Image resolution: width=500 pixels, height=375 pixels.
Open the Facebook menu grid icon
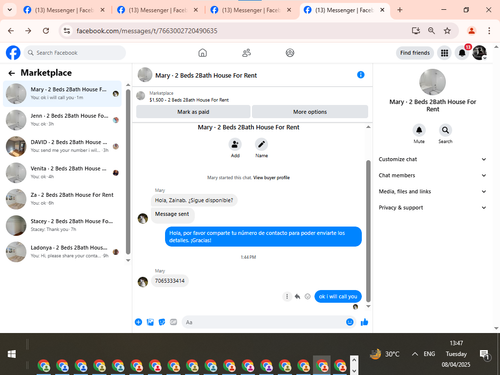(444, 53)
